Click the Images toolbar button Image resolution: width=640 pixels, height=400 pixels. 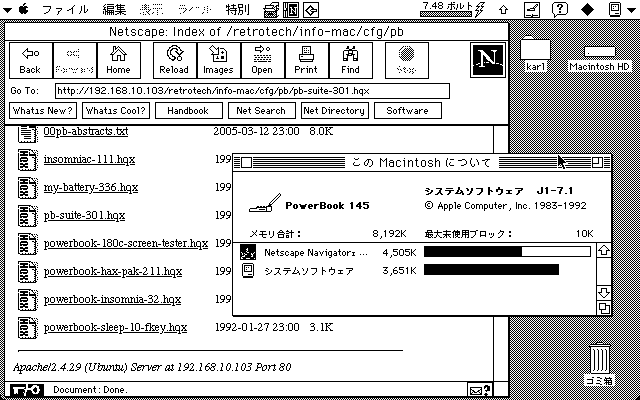click(x=219, y=60)
